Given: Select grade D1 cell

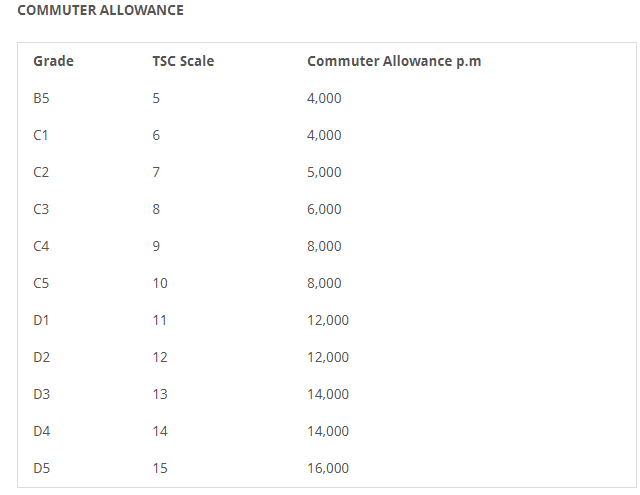Looking at the screenshot, I should click(41, 320).
